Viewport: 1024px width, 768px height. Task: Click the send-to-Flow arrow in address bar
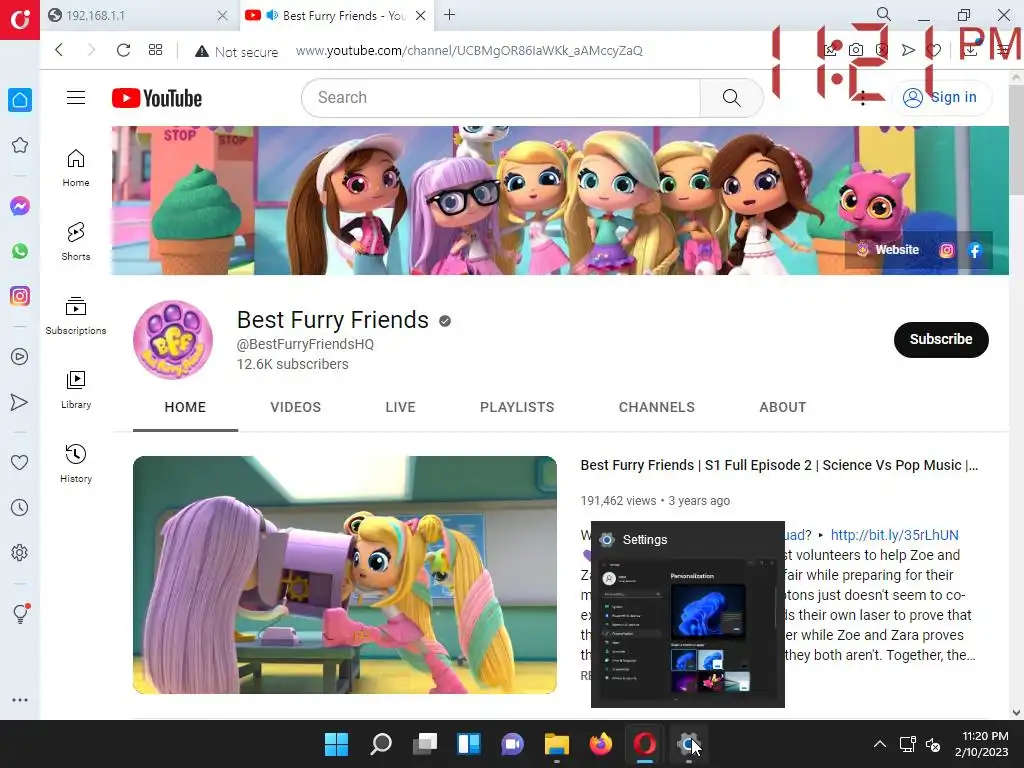click(x=908, y=50)
